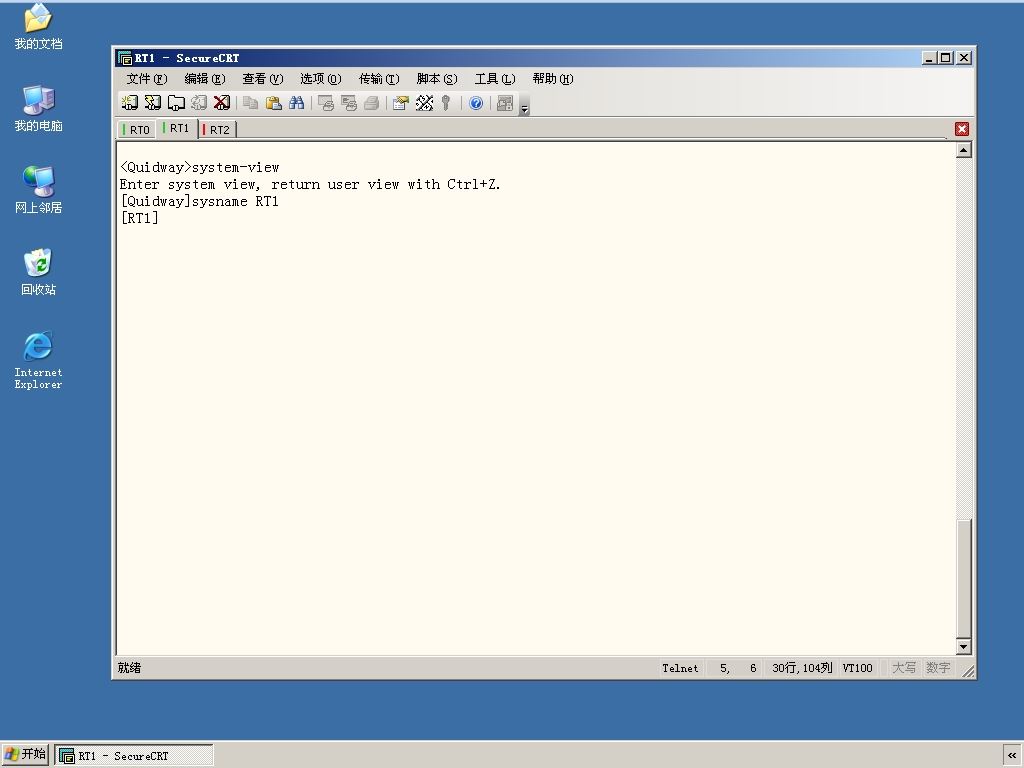Click the terminal vertical scrollbar thumb
Viewport: 1024px width, 768px height.
(963, 577)
